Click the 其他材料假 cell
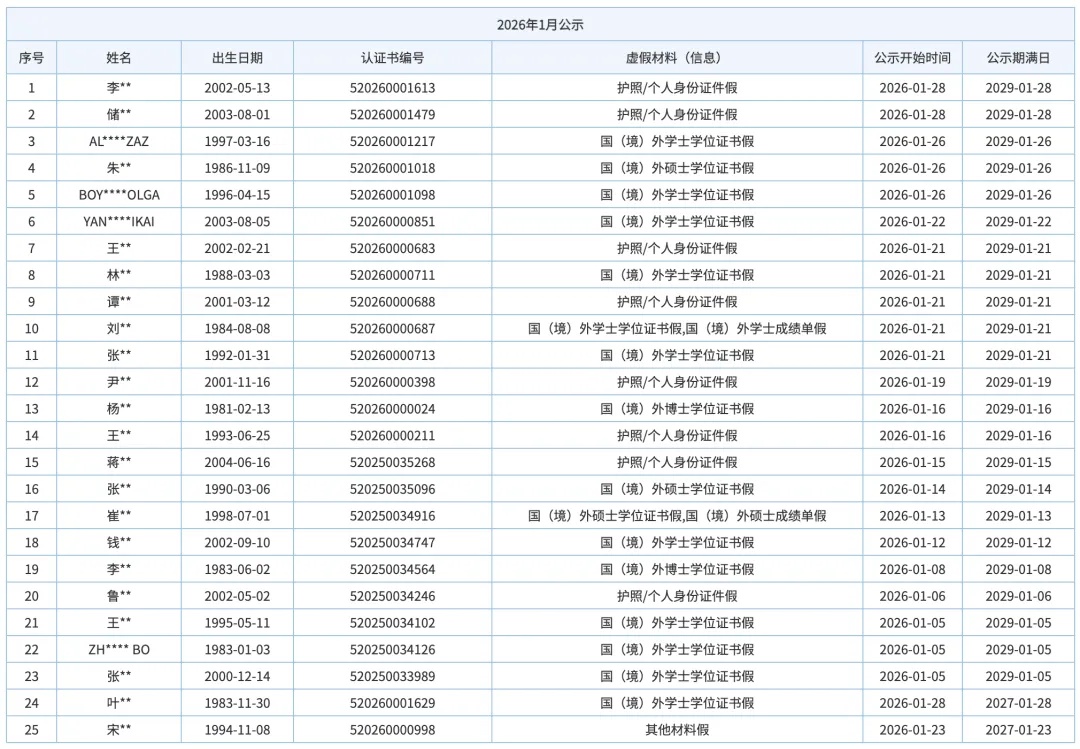Viewport: 1080px width, 749px height. (x=676, y=730)
